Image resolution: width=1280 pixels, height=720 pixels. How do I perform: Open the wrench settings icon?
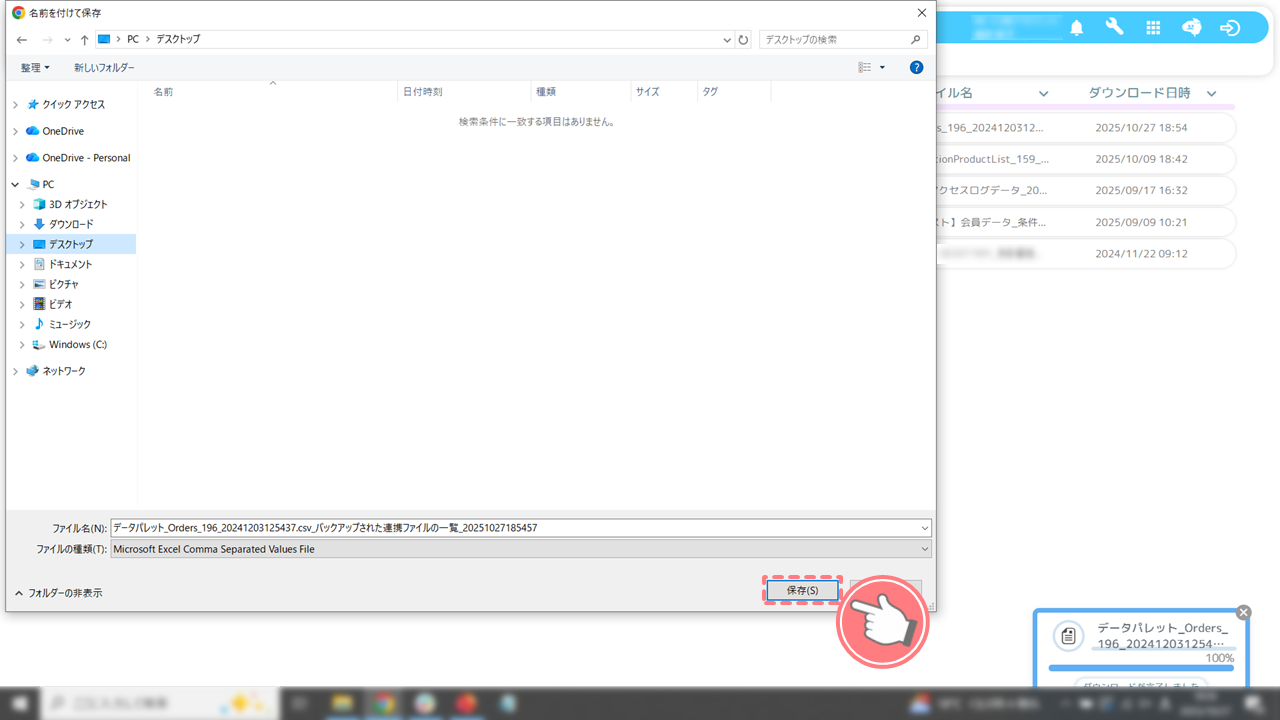(x=1114, y=27)
